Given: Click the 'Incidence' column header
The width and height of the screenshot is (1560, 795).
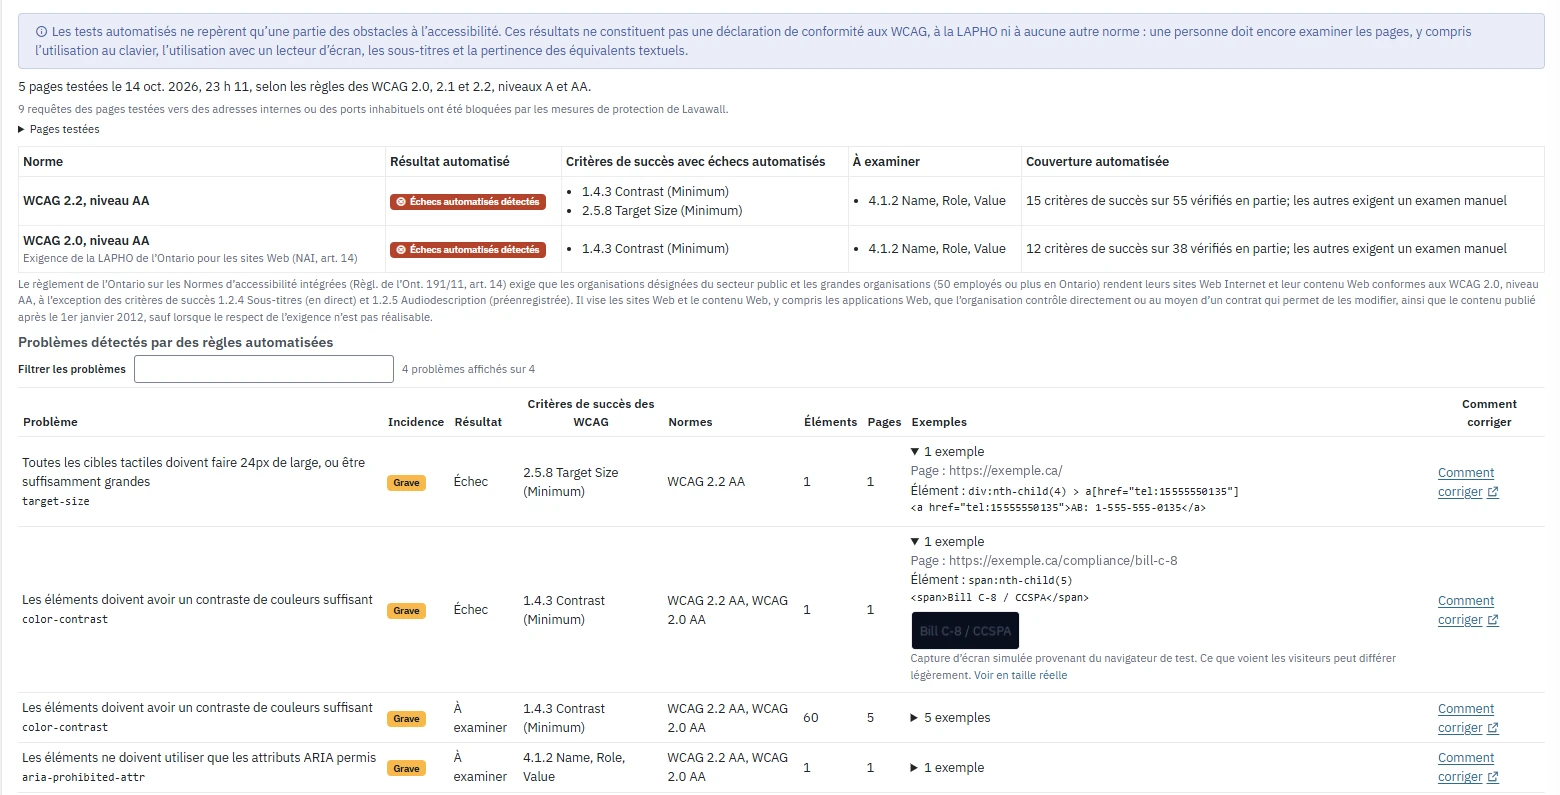Looking at the screenshot, I should [416, 422].
